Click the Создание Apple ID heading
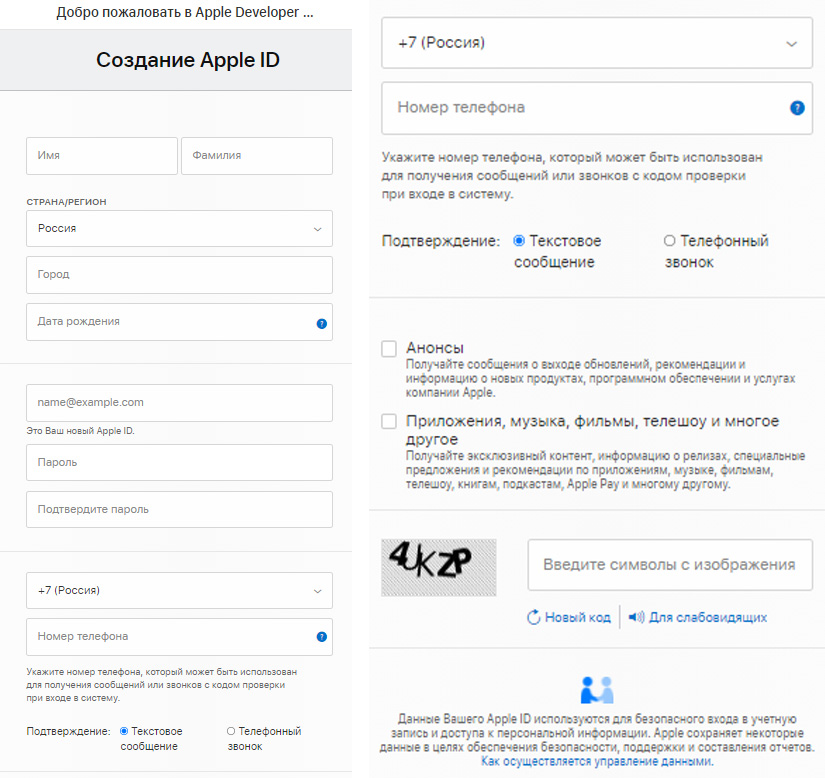The width and height of the screenshot is (825, 778). point(188,60)
